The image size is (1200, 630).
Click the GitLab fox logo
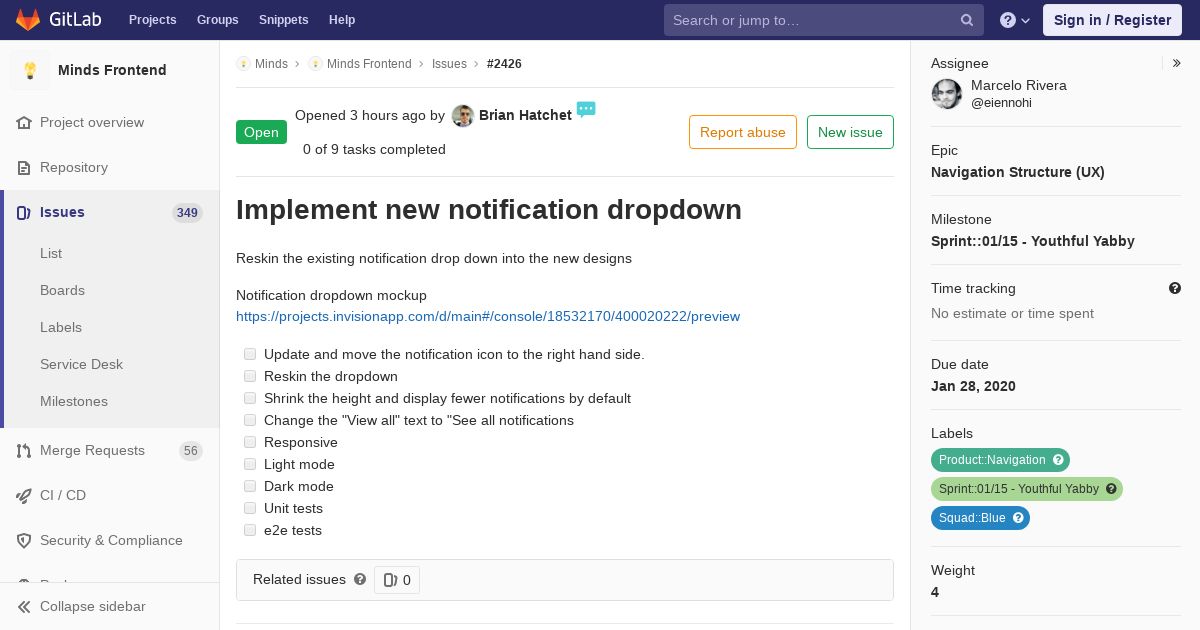pos(28,19)
